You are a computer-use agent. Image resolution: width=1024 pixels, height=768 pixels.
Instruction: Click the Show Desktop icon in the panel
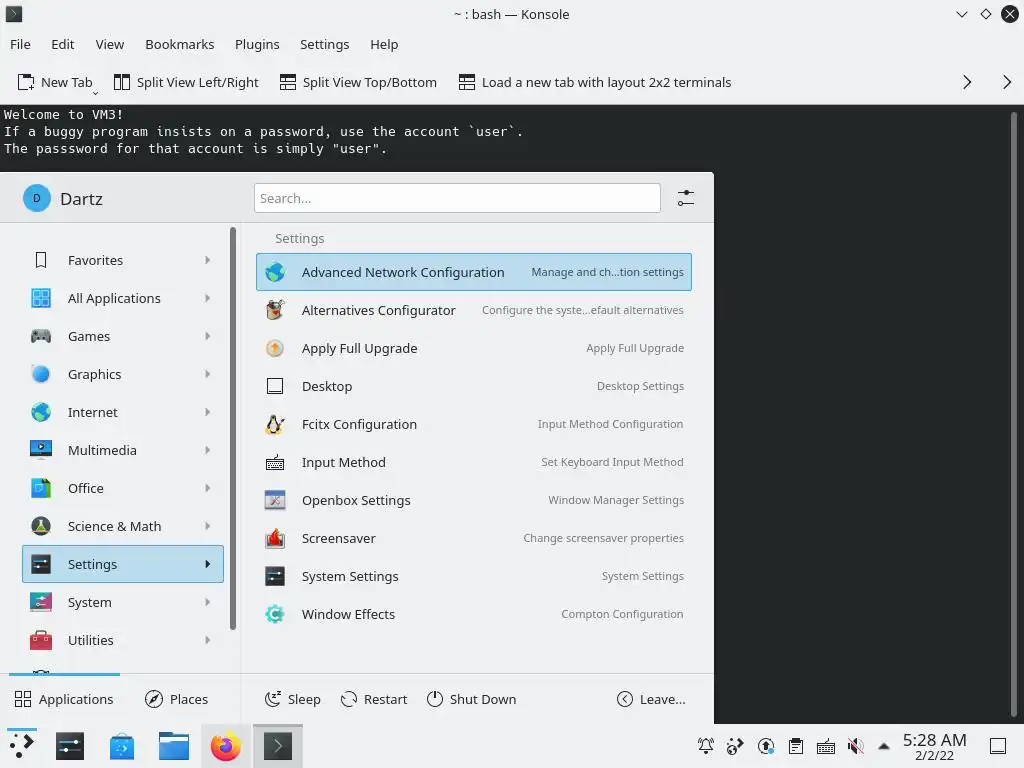998,746
